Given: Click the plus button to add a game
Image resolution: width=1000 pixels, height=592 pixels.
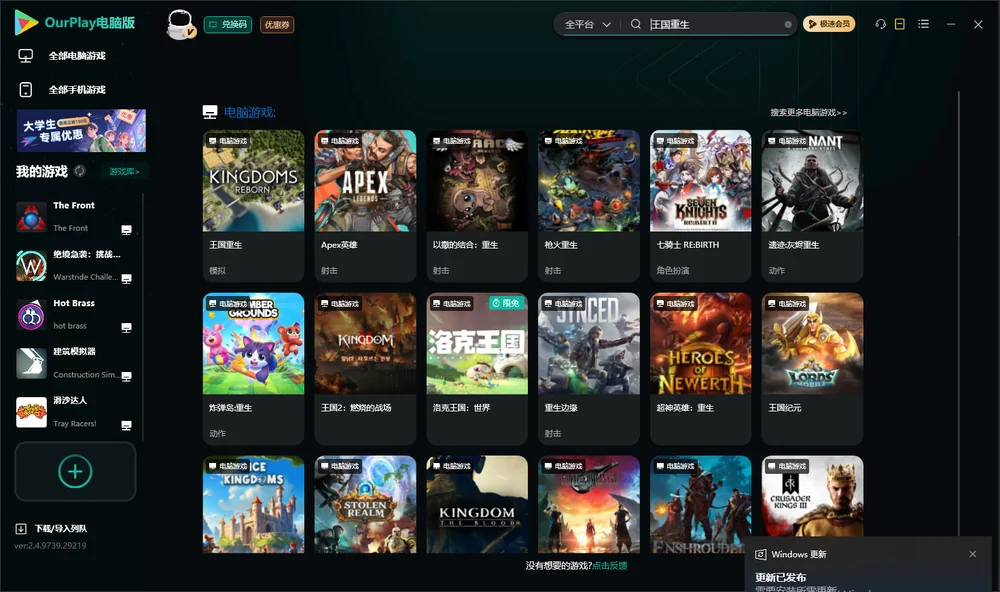Looking at the screenshot, I should point(75,471).
